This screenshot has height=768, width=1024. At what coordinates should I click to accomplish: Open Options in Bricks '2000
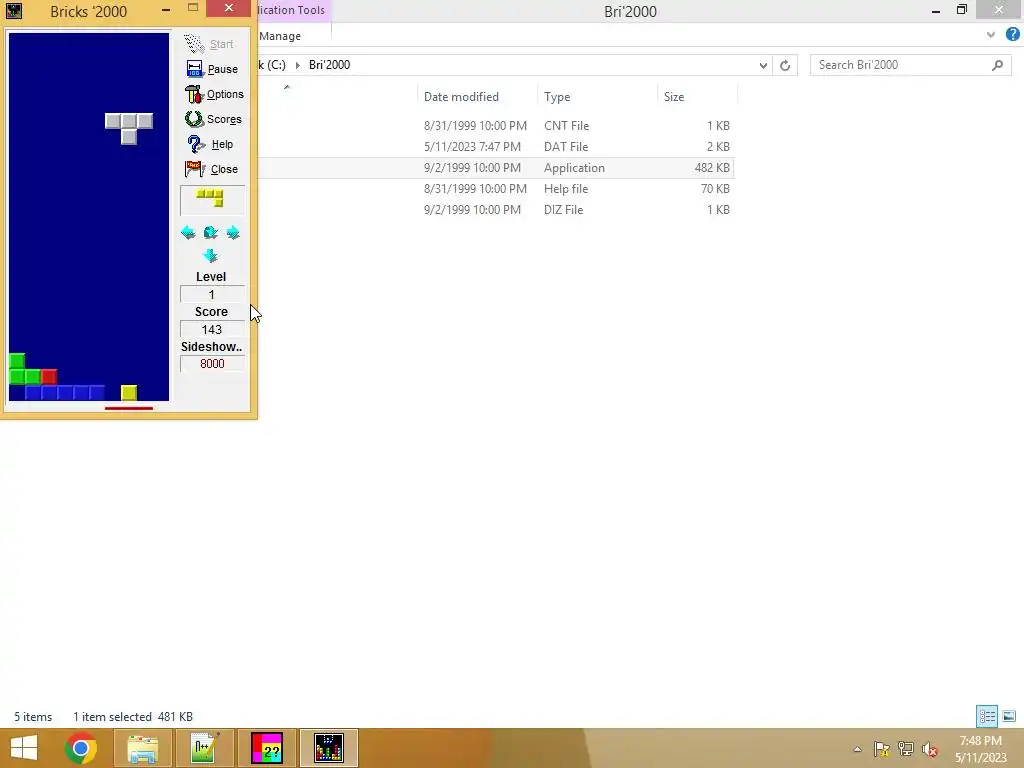coord(214,94)
